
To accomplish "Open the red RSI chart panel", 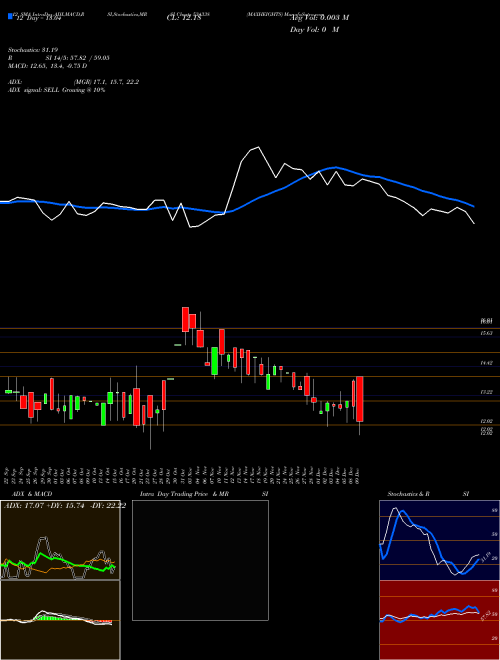I will [x=439, y=620].
